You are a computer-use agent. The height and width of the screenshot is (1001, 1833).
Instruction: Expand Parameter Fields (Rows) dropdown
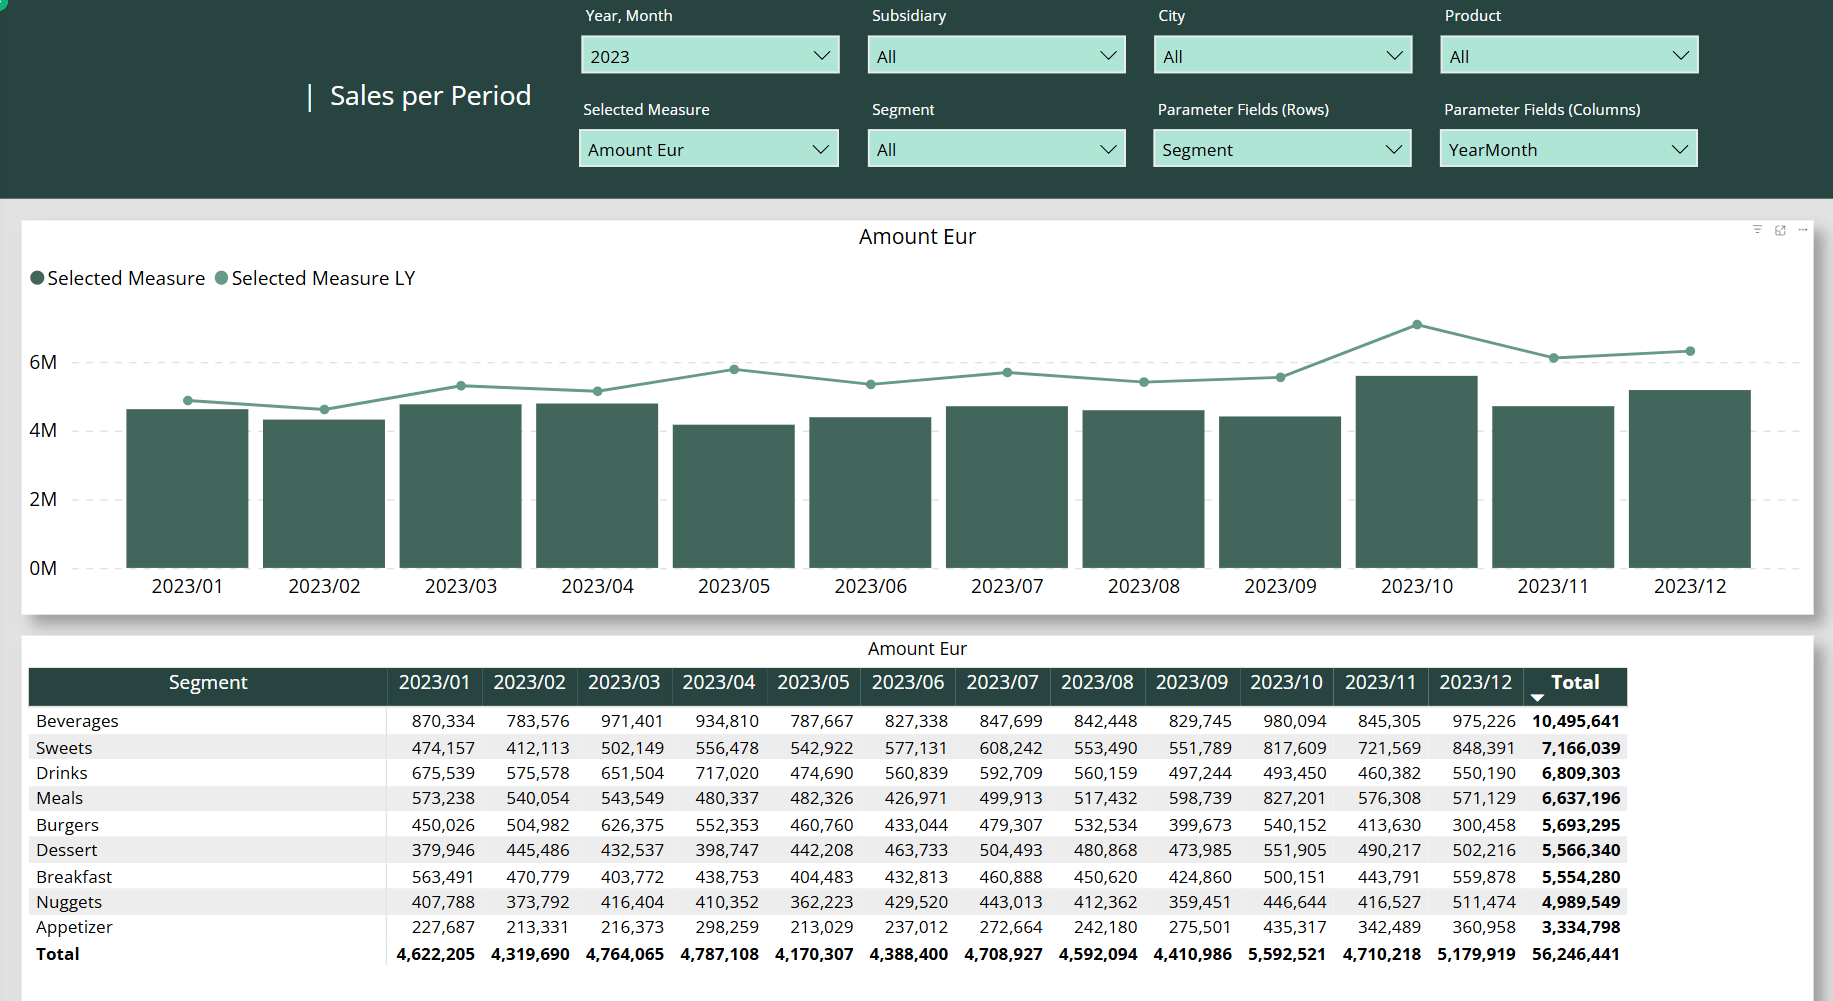(1282, 149)
